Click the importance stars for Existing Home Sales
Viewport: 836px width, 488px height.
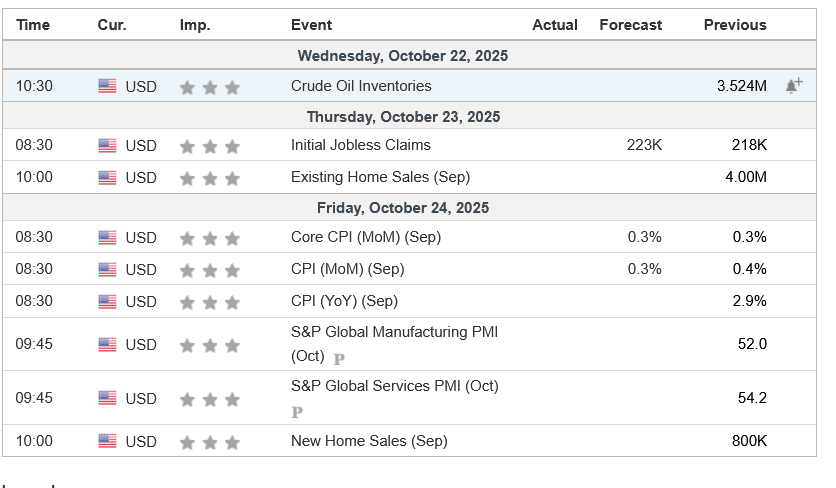coord(209,178)
